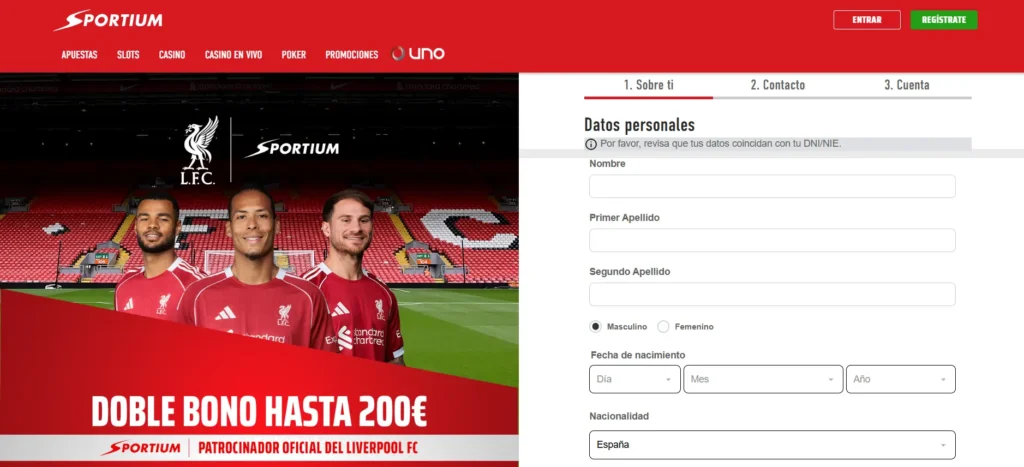
Task: Click the Primer Apellido input field
Action: pyautogui.click(x=772, y=240)
